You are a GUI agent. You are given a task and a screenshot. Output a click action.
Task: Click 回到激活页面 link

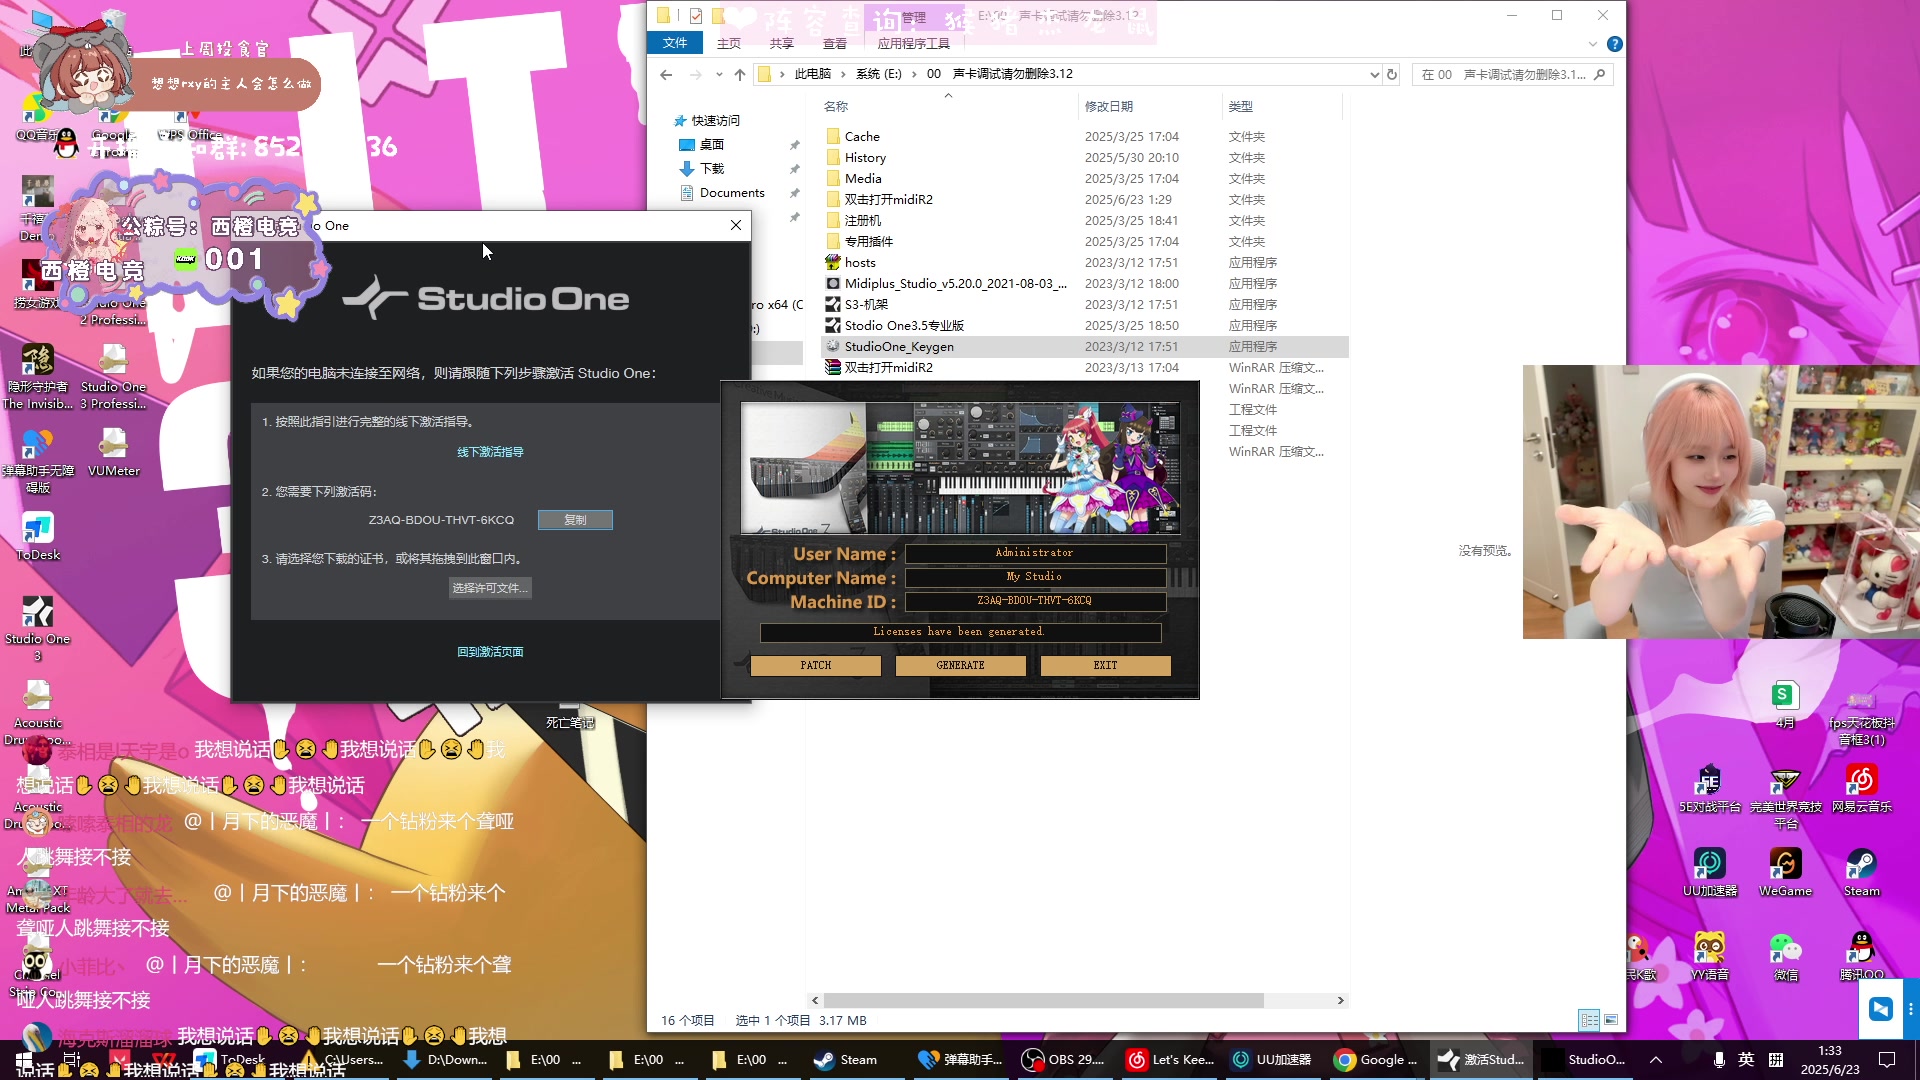click(x=490, y=652)
